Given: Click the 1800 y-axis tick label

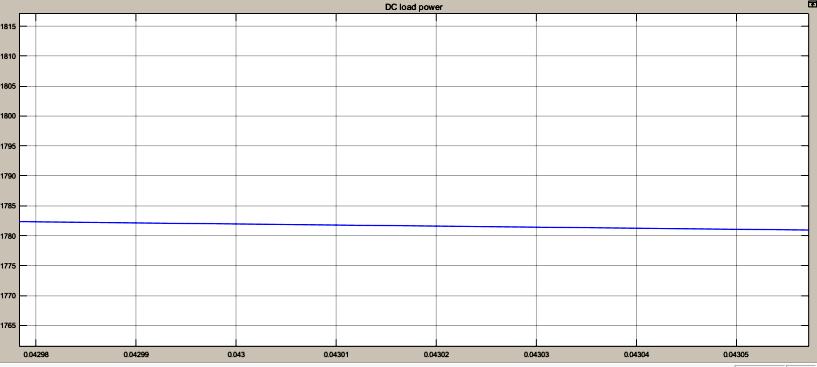Looking at the screenshot, I should (x=8, y=116).
